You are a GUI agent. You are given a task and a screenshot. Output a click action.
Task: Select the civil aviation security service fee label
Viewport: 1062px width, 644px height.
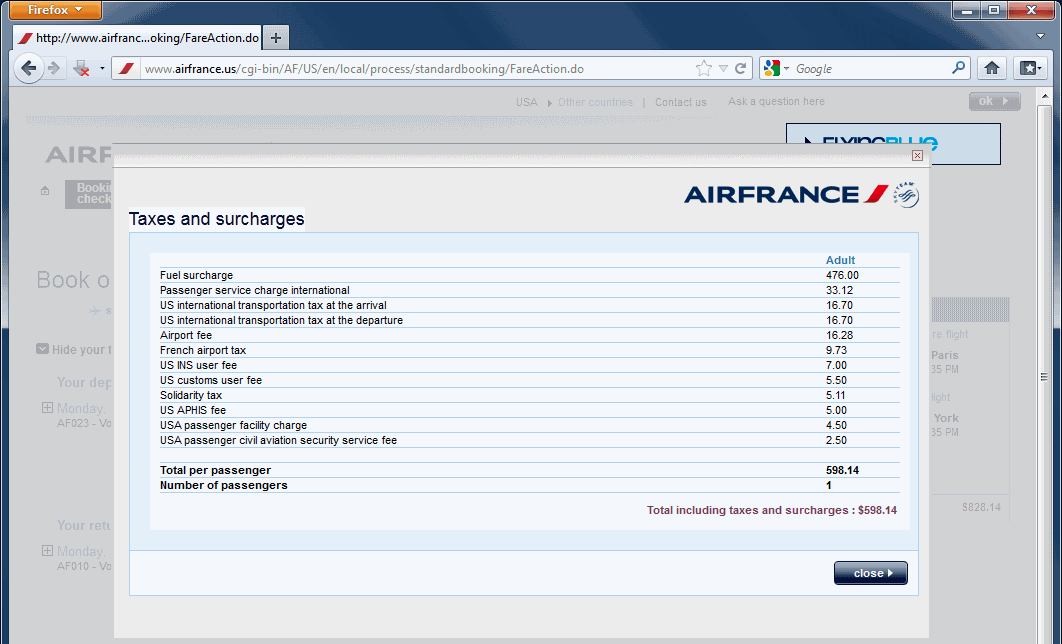tap(278, 440)
